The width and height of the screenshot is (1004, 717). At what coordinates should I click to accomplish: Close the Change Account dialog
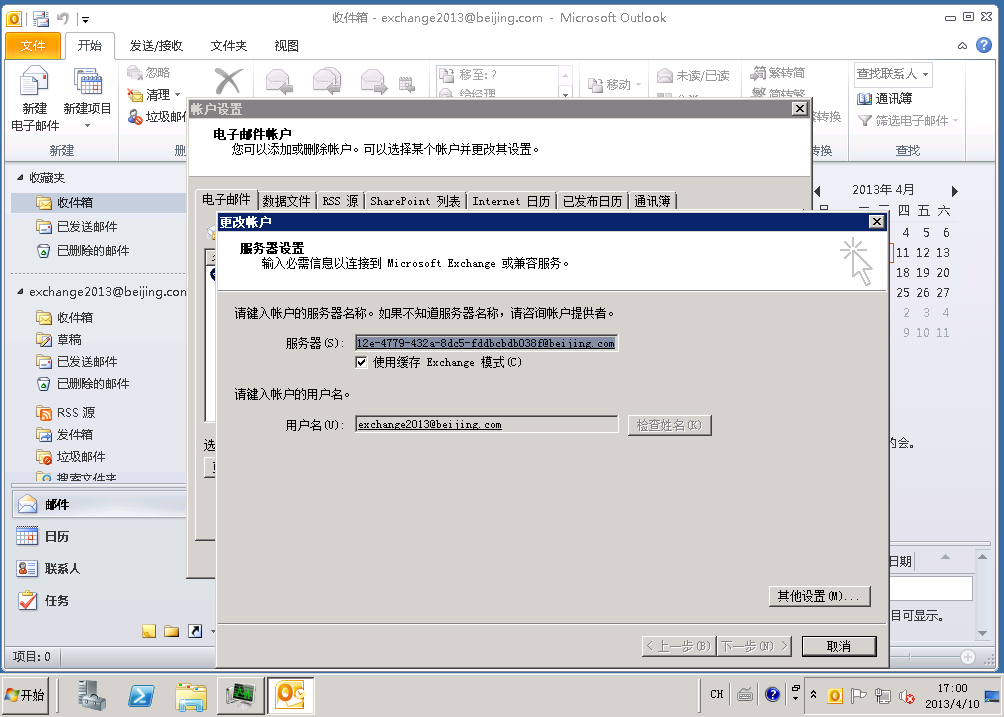coord(877,222)
